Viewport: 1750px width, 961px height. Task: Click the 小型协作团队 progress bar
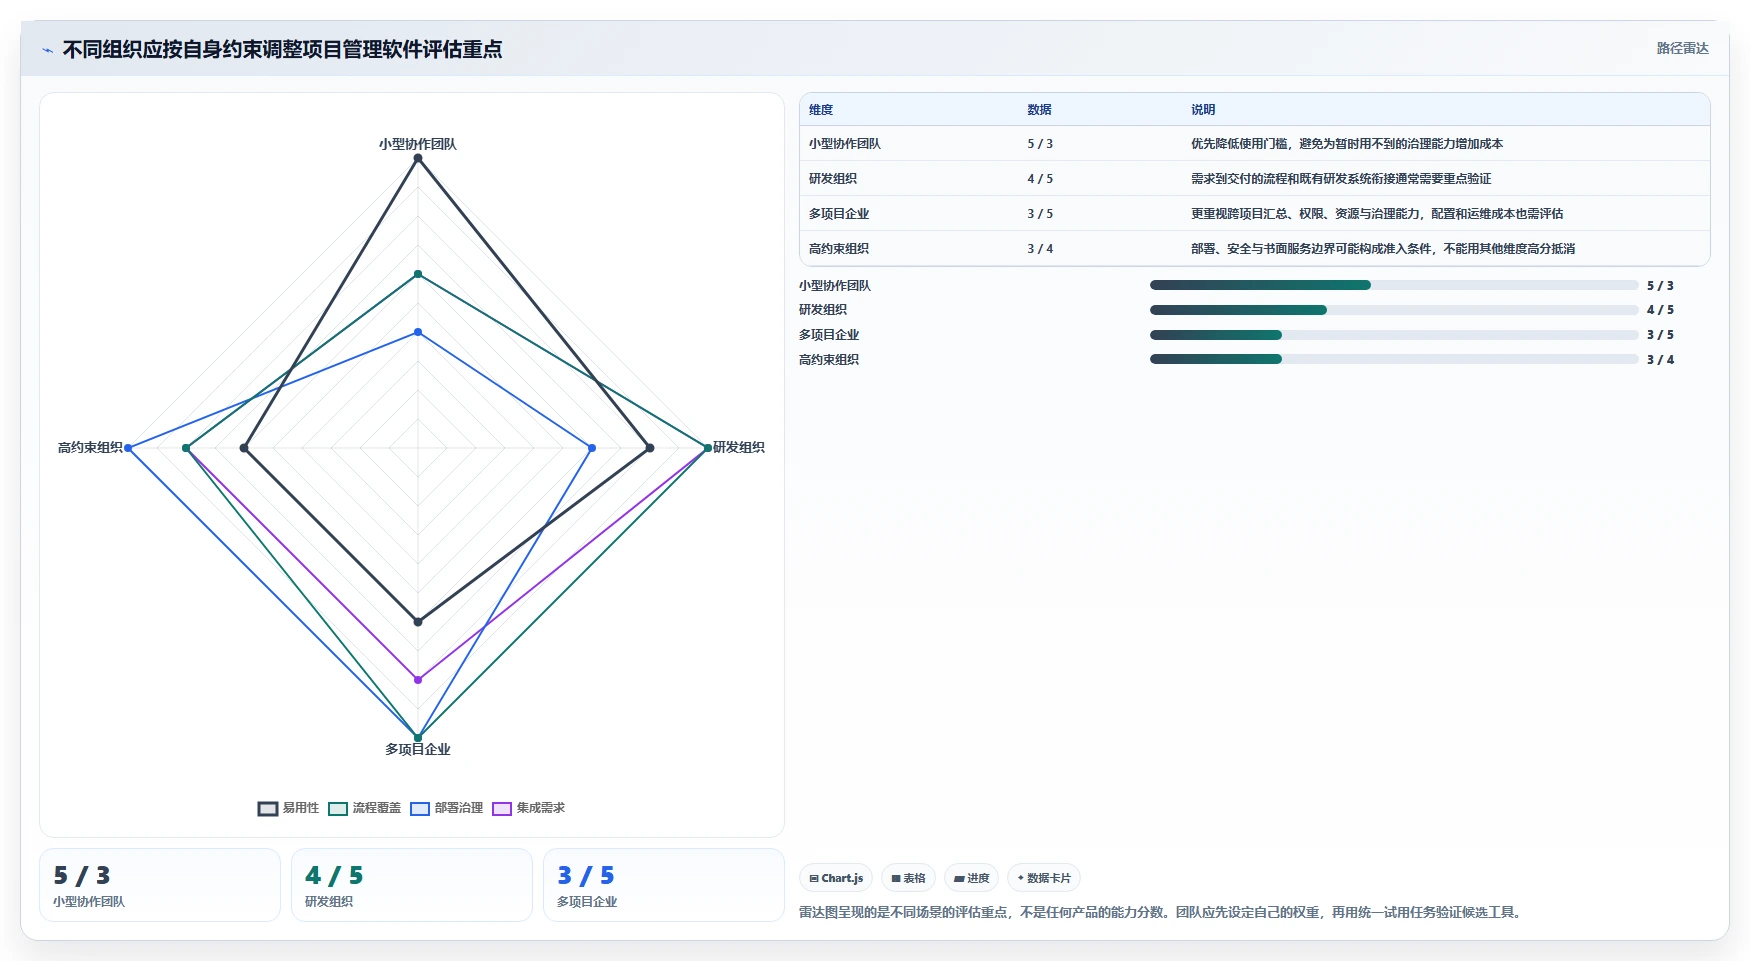pyautogui.click(x=1394, y=285)
